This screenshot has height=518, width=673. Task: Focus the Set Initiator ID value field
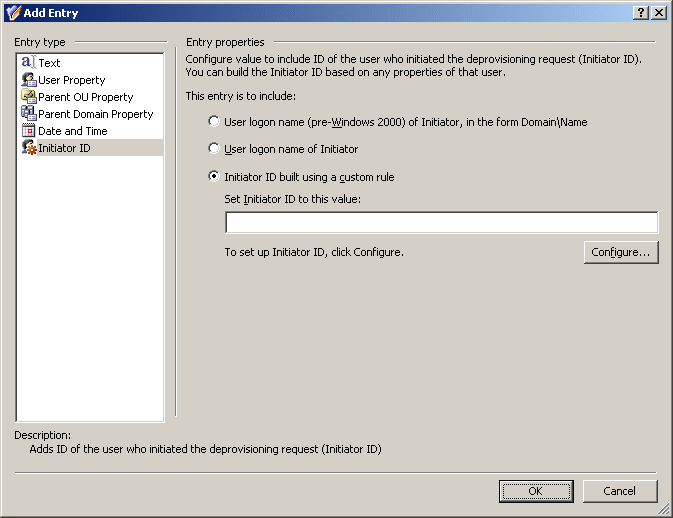441,222
